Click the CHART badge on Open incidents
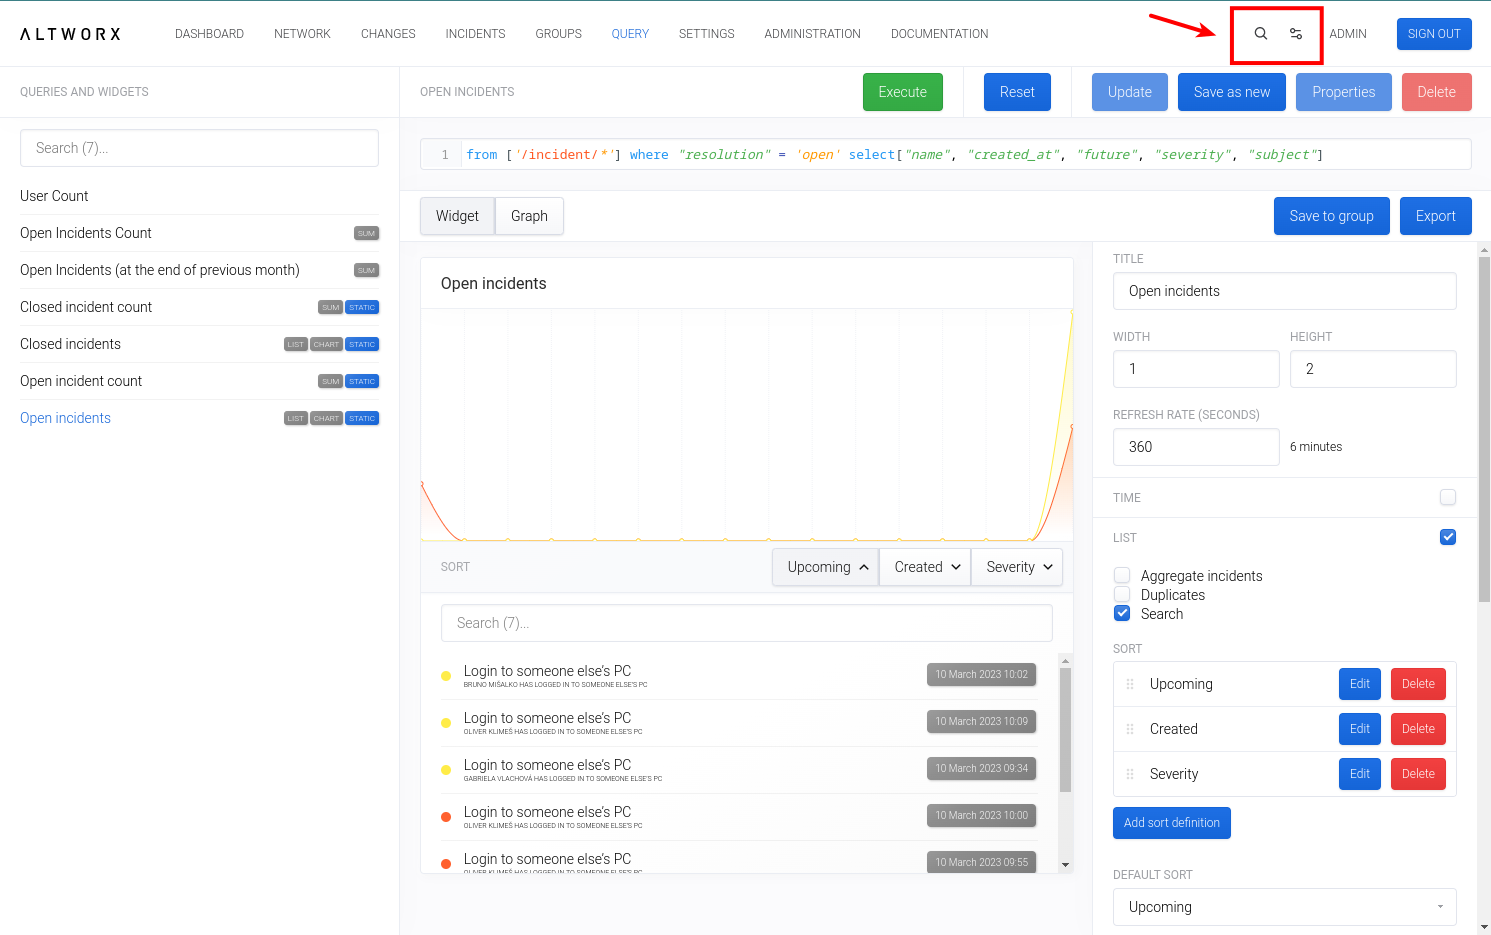Image resolution: width=1491 pixels, height=935 pixels. (326, 419)
